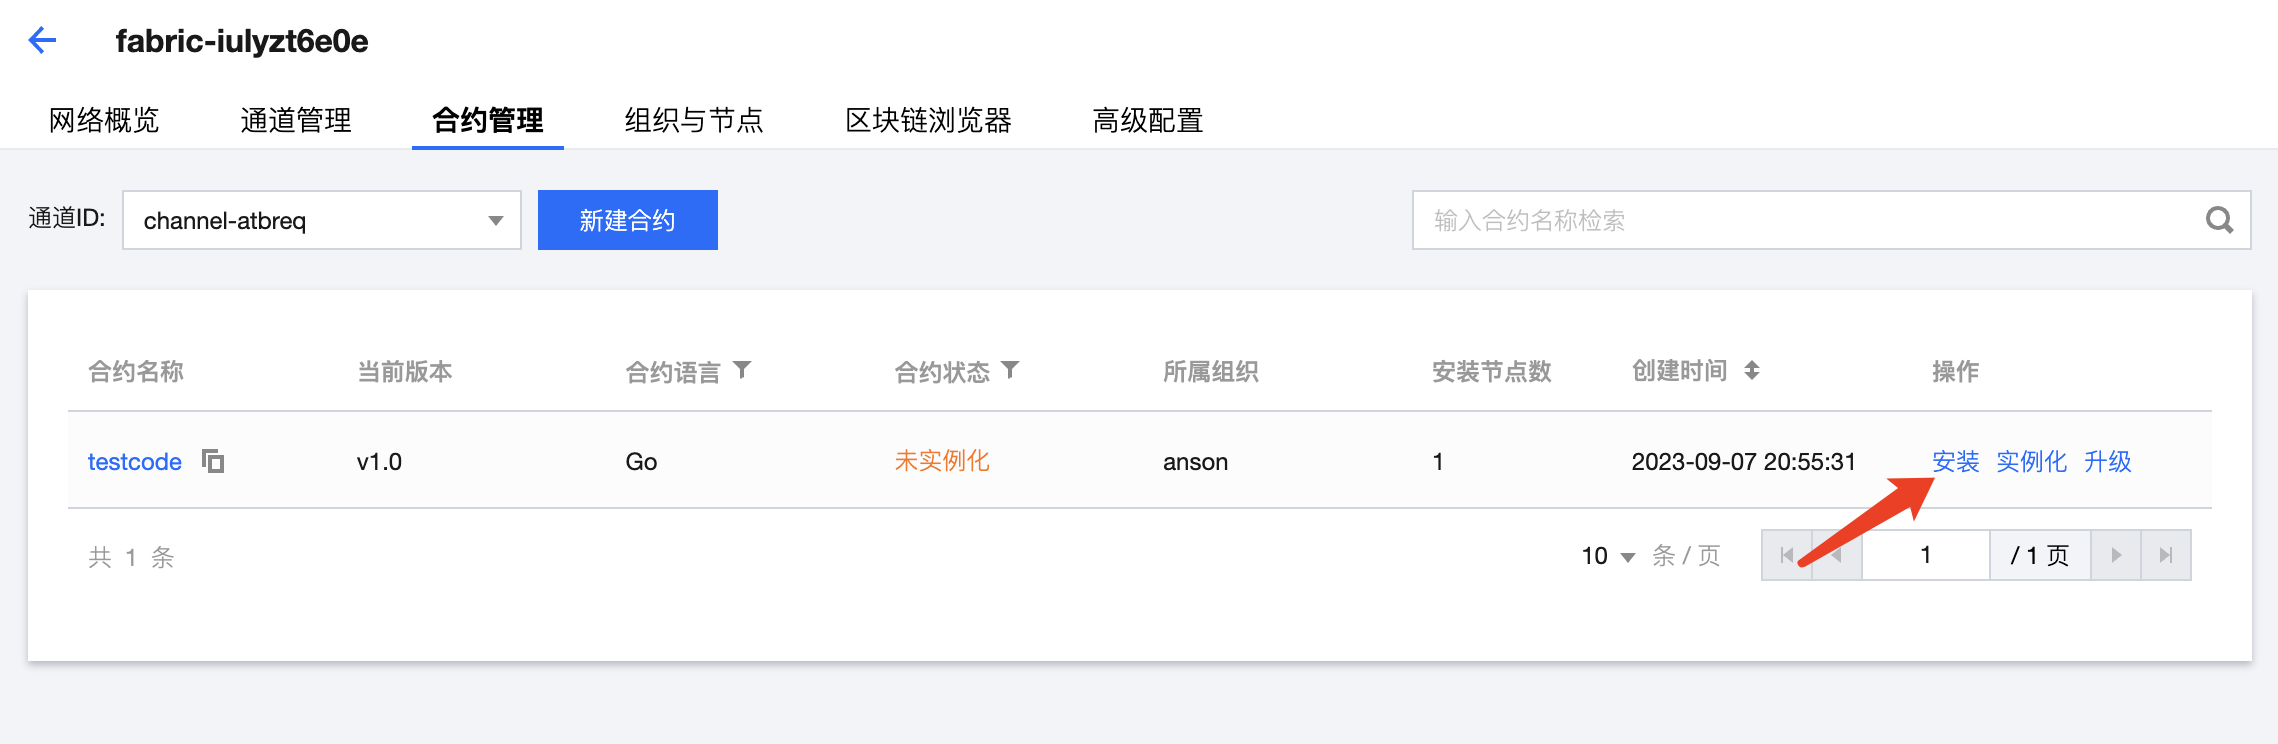
Task: Click the 安装 link for testcode
Action: 1955,461
